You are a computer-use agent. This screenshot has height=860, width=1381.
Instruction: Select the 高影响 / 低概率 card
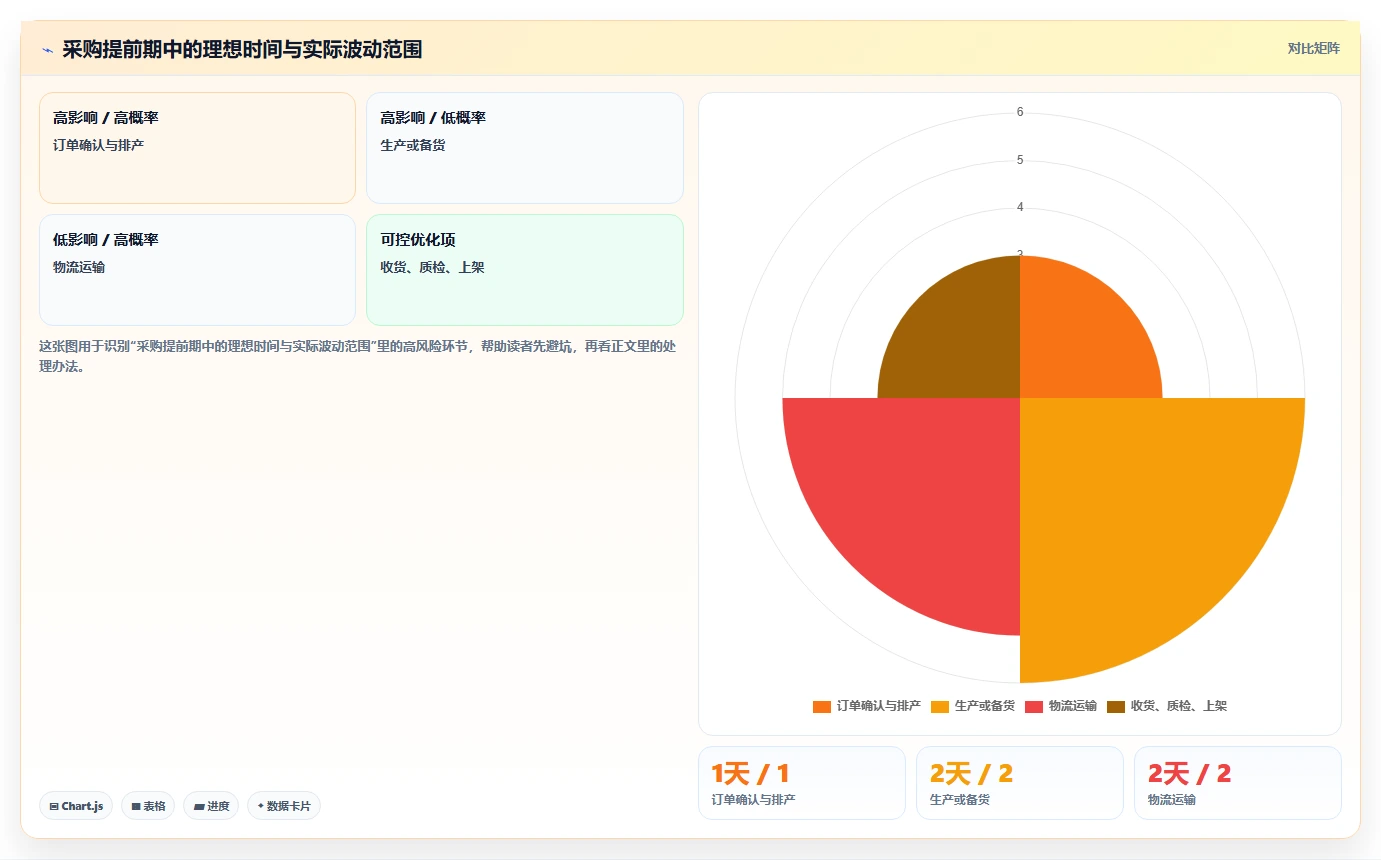click(525, 148)
